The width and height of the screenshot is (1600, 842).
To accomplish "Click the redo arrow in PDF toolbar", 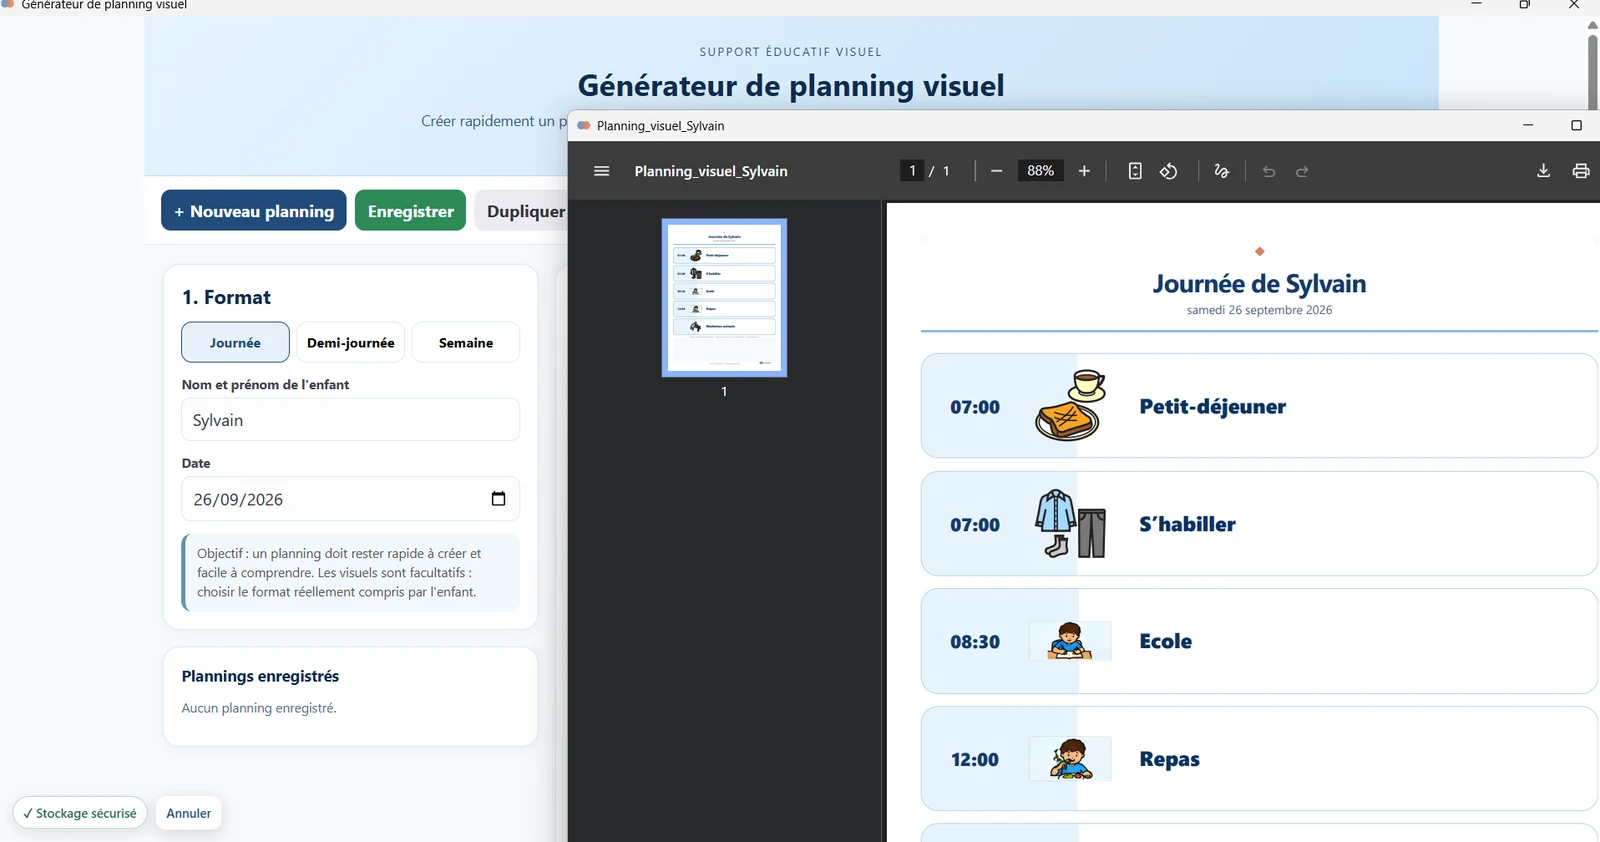I will coord(1302,171).
